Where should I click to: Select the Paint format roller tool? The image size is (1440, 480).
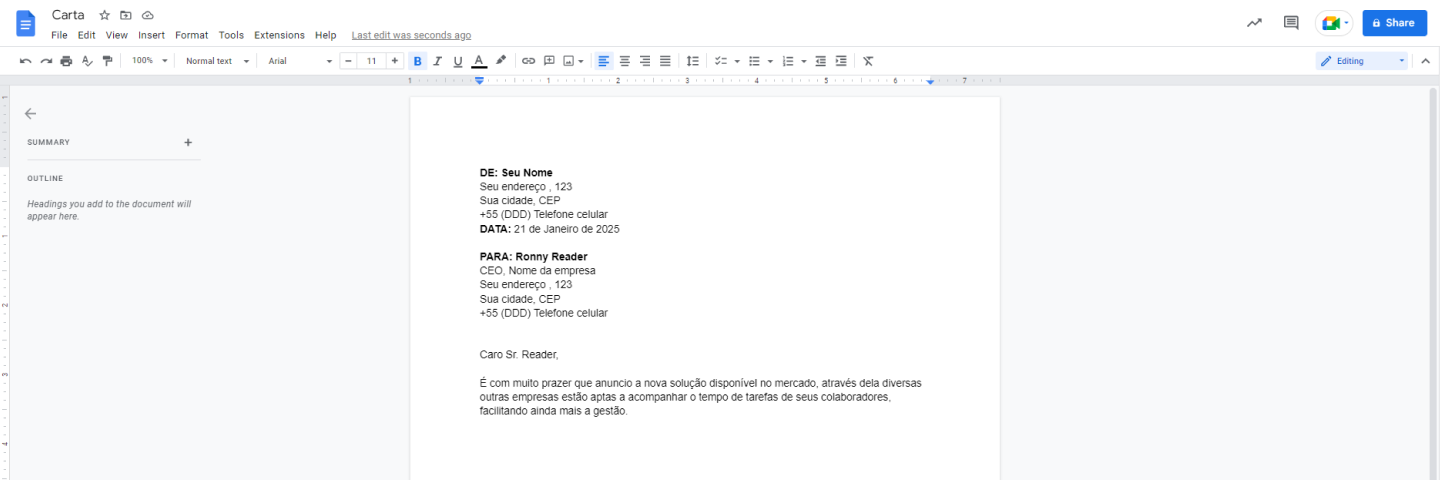point(107,61)
